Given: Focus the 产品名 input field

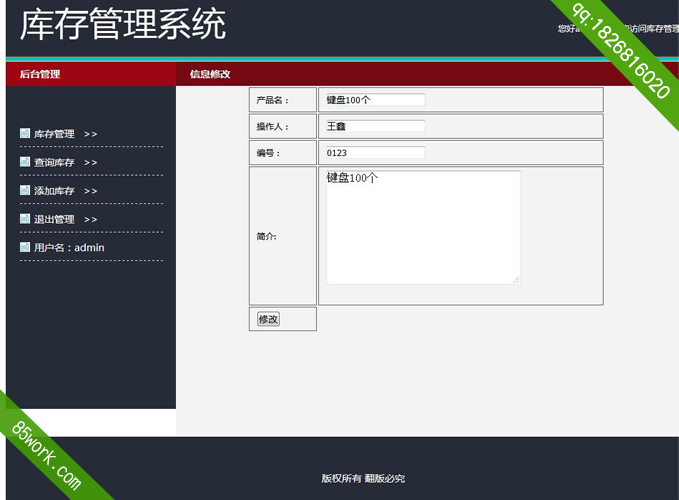Looking at the screenshot, I should [x=375, y=100].
